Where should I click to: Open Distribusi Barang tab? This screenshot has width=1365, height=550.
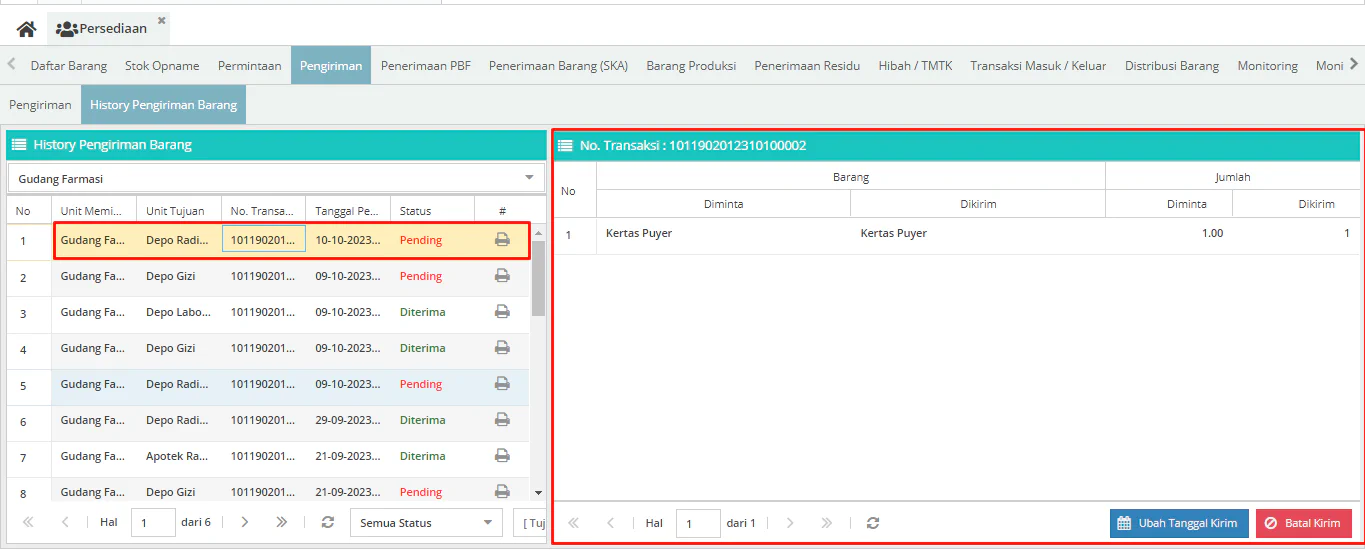coord(1172,66)
